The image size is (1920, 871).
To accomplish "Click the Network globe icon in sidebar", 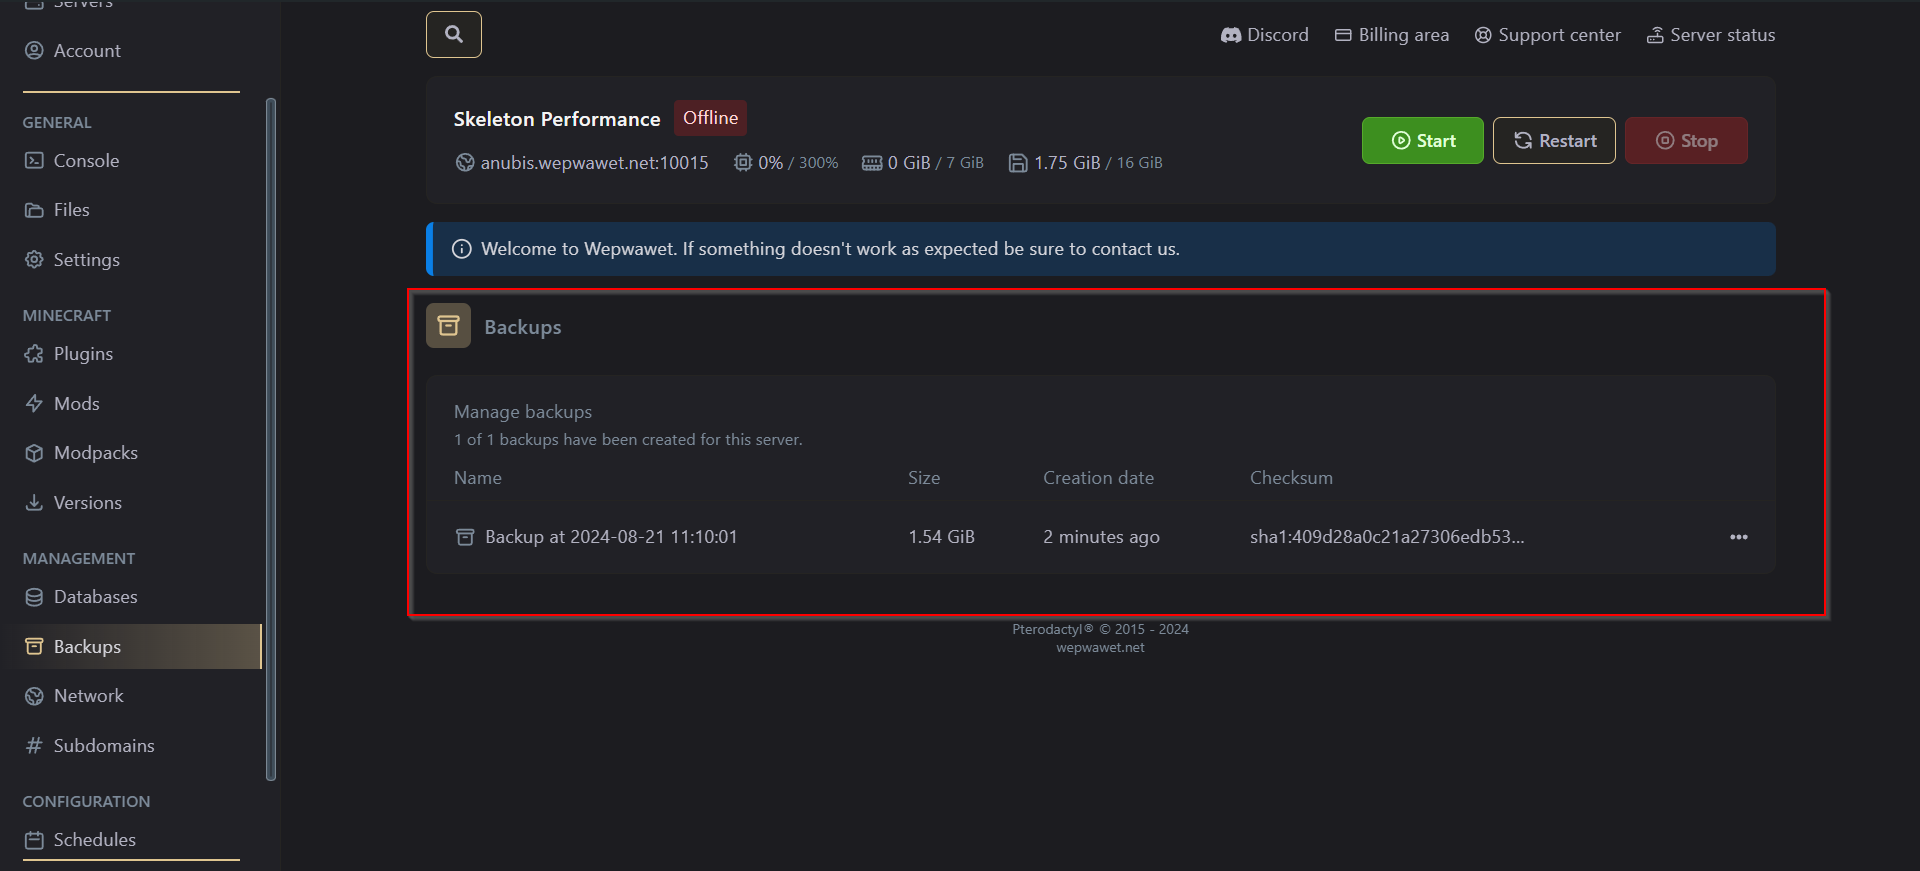I will click(x=34, y=696).
